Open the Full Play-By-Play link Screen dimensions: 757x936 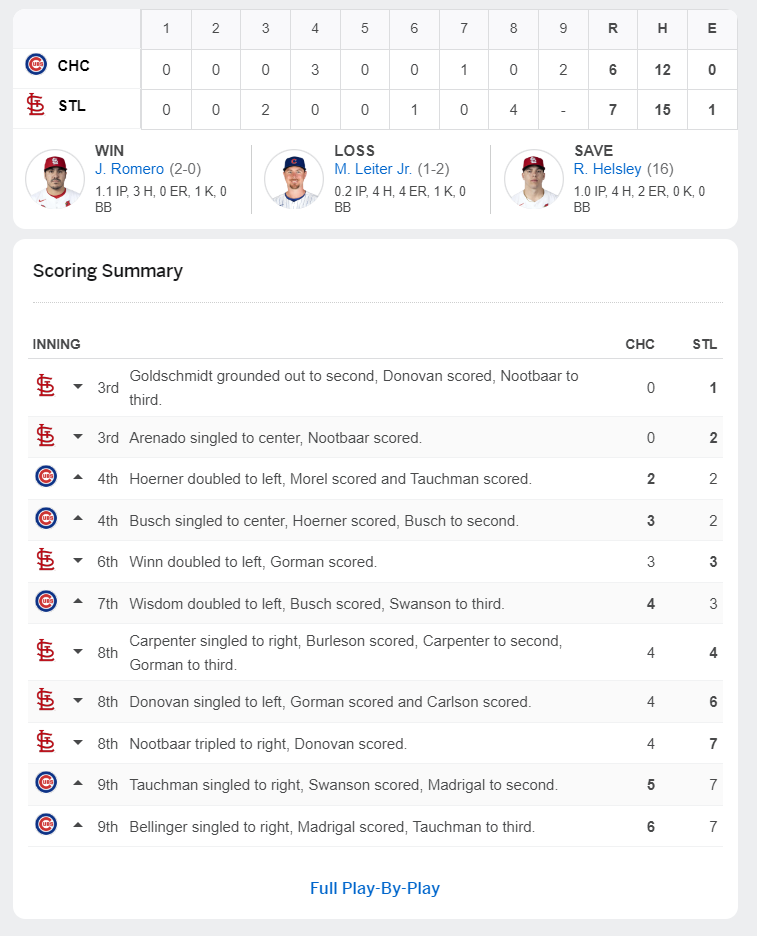tap(375, 888)
